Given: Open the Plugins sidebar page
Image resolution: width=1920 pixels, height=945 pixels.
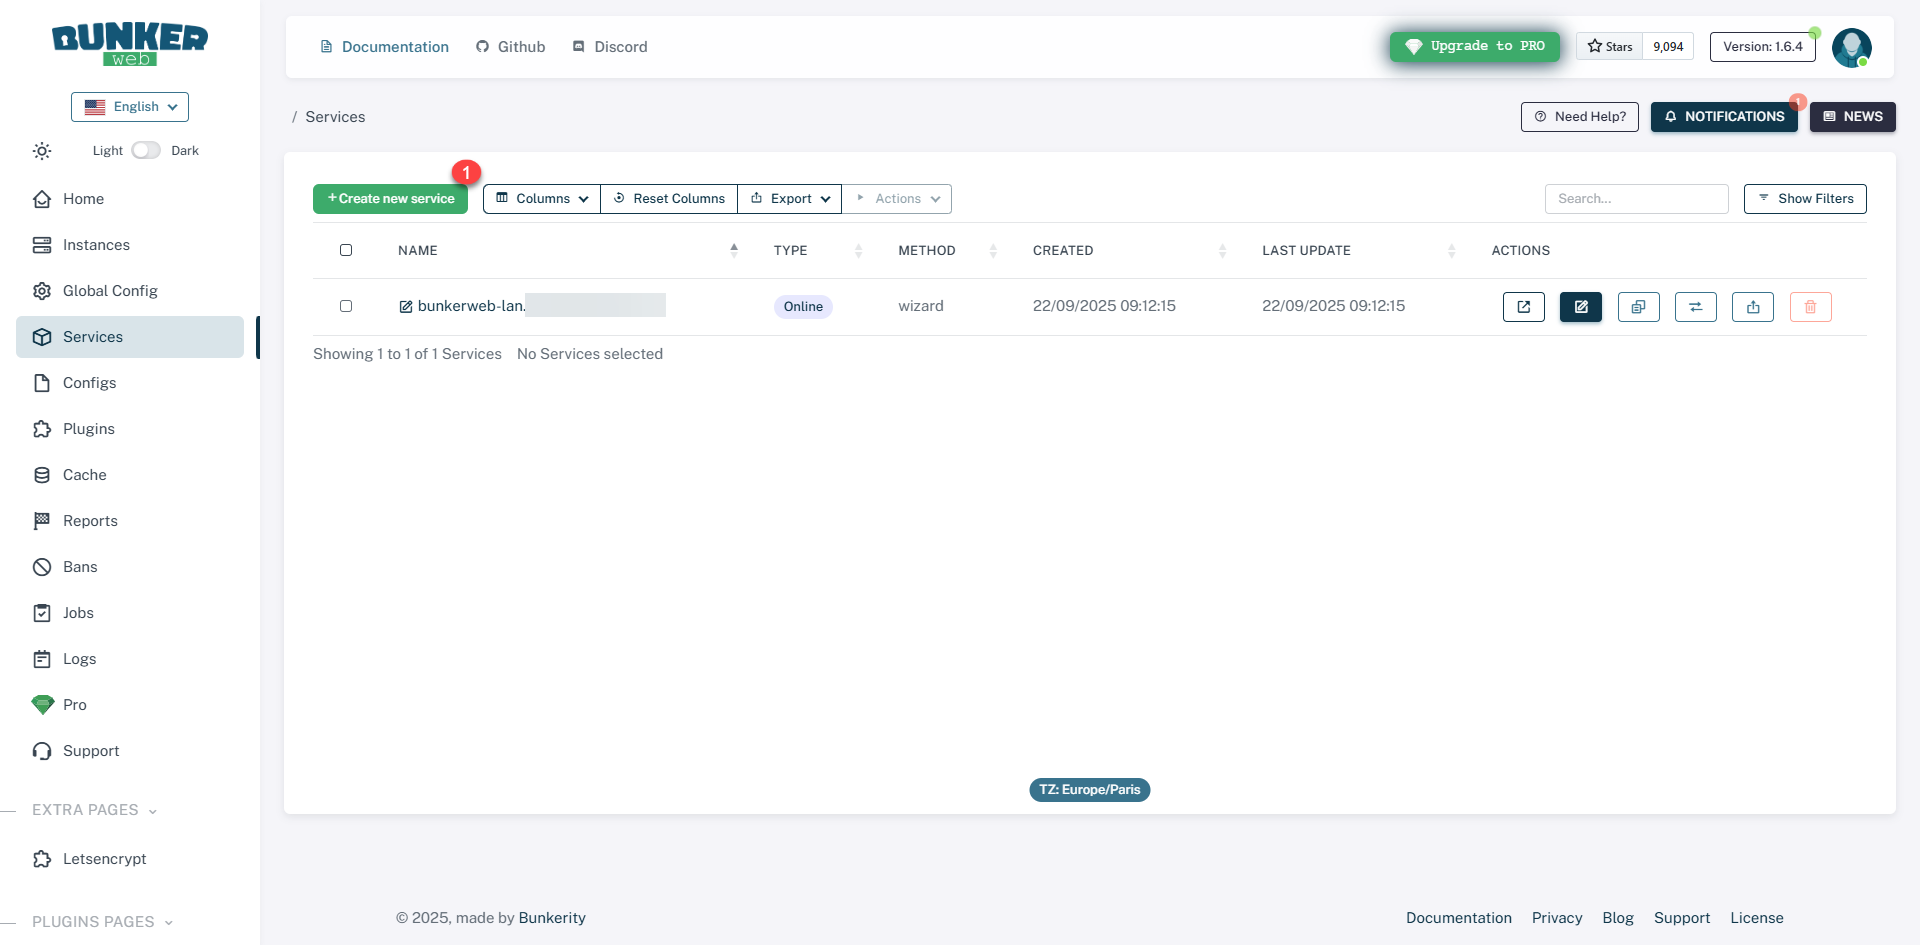Looking at the screenshot, I should pyautogui.click(x=89, y=429).
